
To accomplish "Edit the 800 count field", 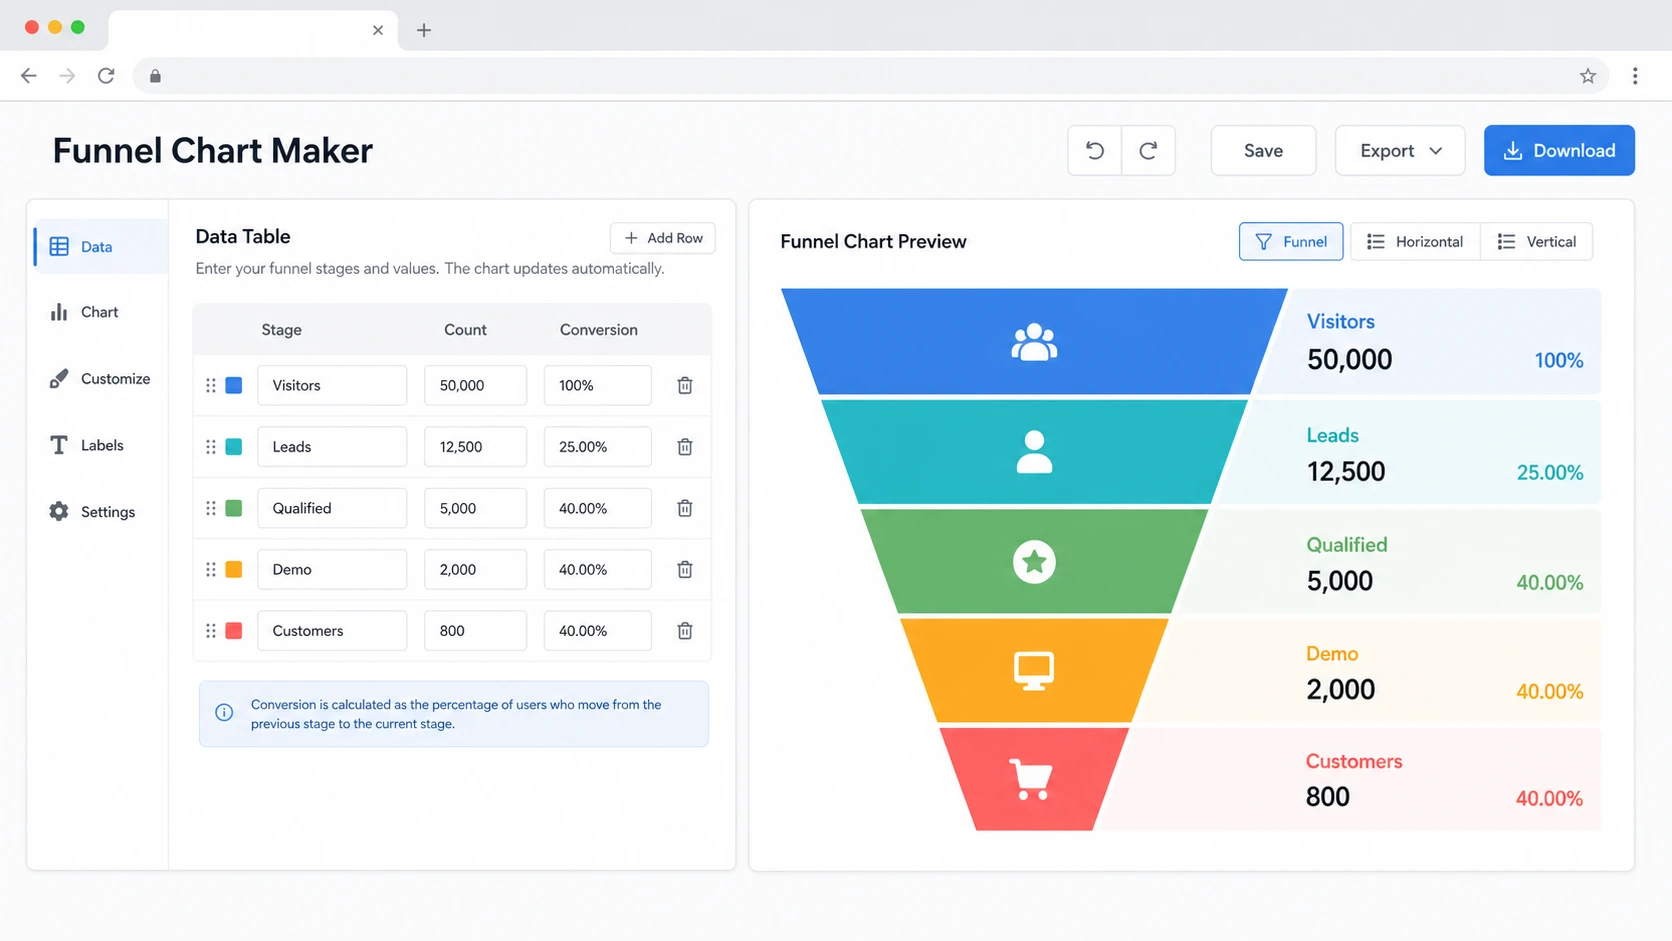I will click(x=475, y=631).
